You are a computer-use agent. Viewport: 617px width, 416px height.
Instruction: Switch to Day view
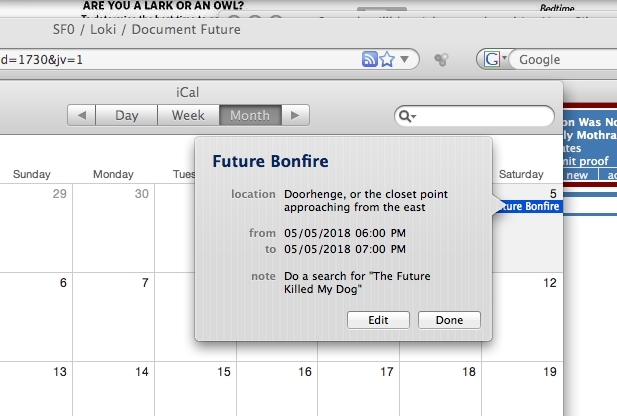[x=127, y=115]
